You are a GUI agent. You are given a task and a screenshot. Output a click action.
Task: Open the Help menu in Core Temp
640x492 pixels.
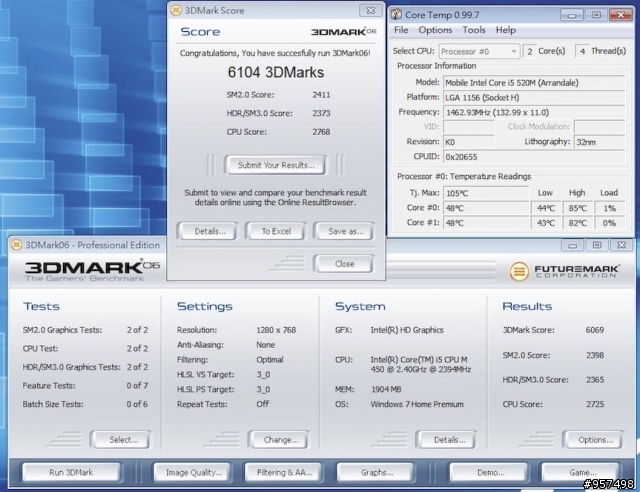pos(506,30)
